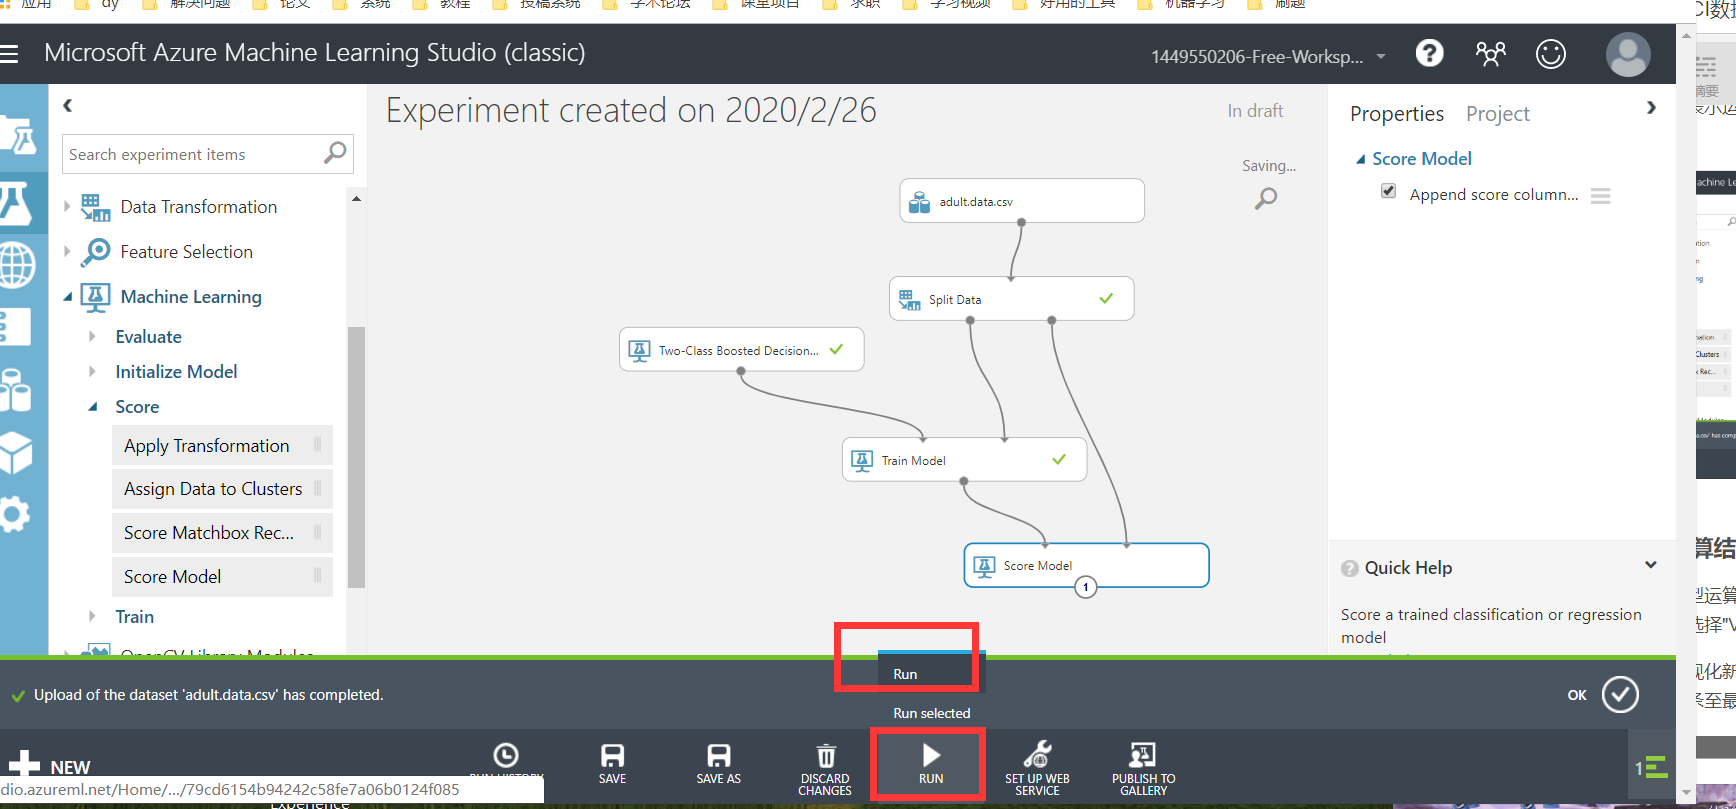Toggle Append score columns checkbox
This screenshot has width=1736, height=809.
click(x=1388, y=190)
